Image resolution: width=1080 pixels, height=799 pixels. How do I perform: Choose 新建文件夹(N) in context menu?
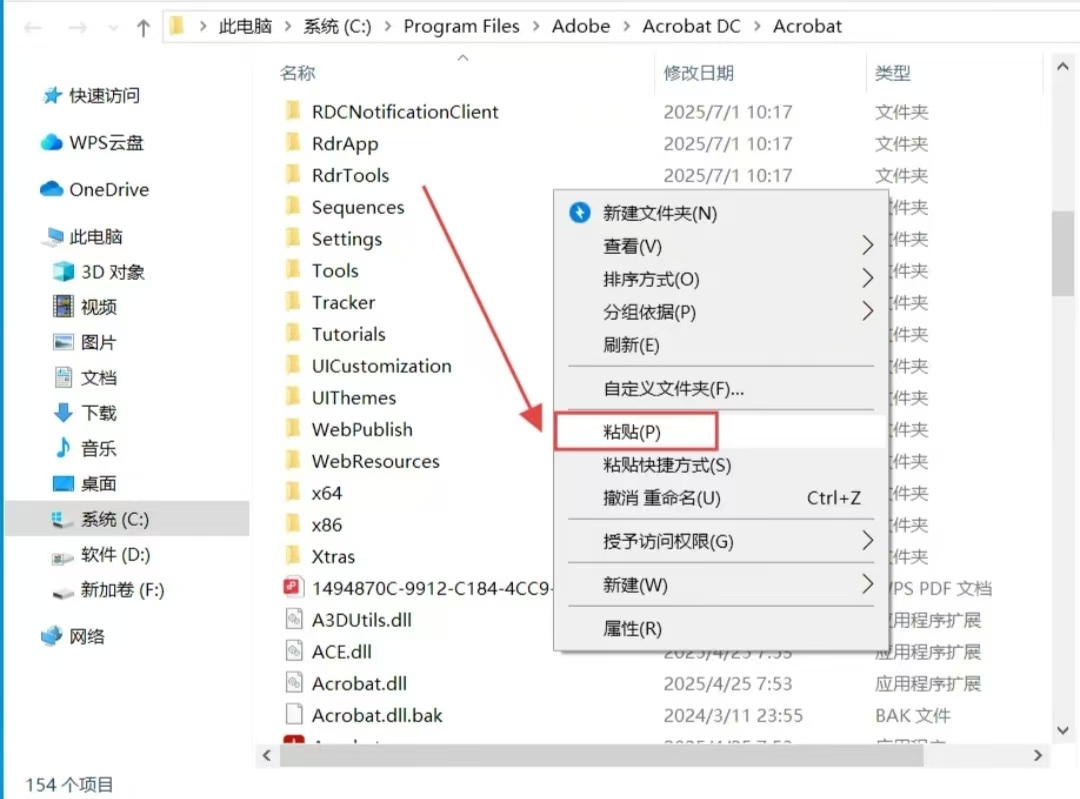720,213
